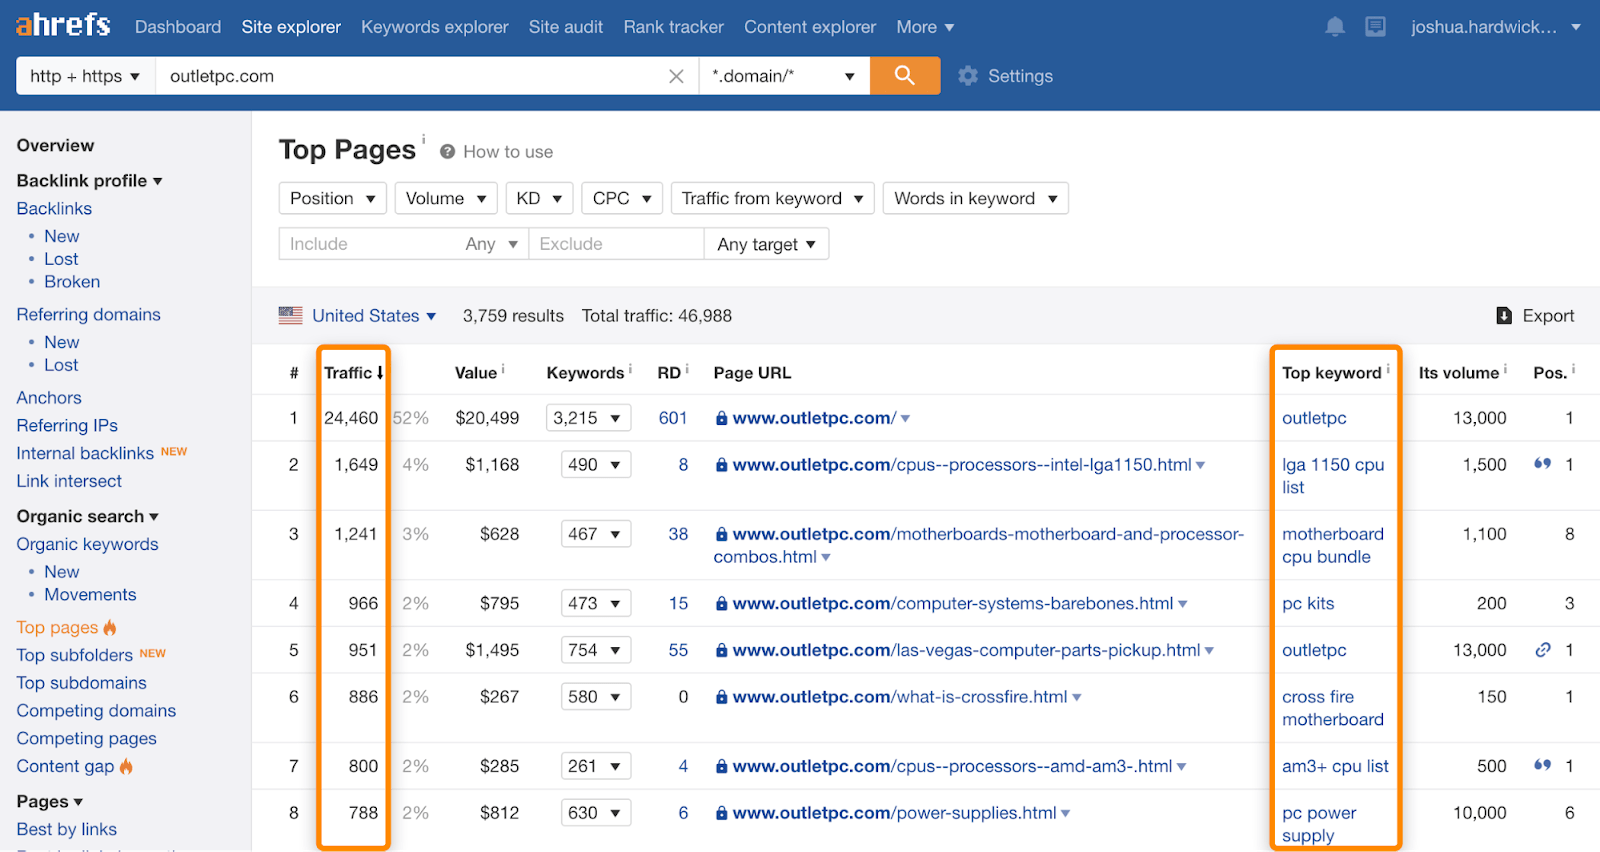The width and height of the screenshot is (1600, 852).
Task: Open the Words in keyword dropdown
Action: (x=975, y=198)
